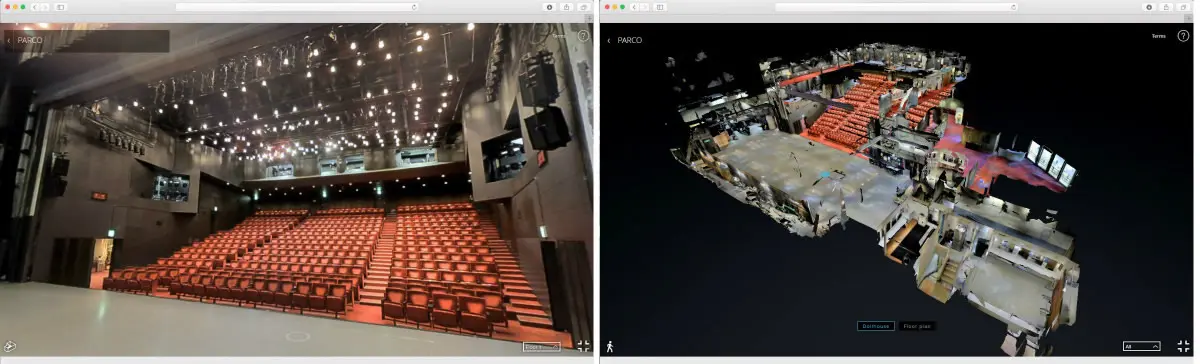
Task: Toggle sidebar in the left Safari window
Action: point(60,7)
